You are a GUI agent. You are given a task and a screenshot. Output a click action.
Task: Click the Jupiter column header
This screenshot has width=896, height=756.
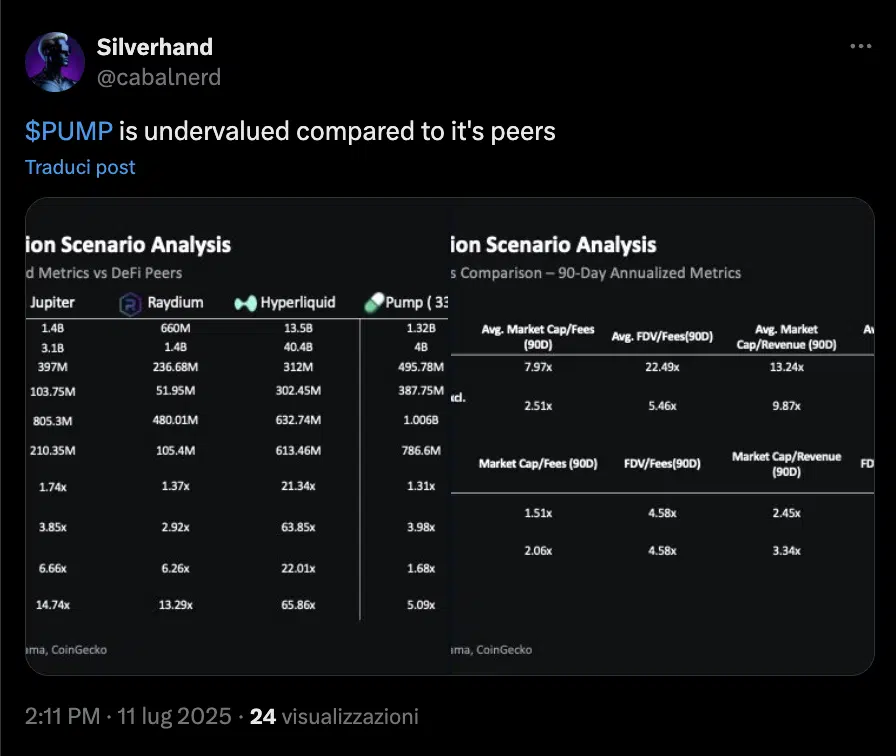pos(53,302)
